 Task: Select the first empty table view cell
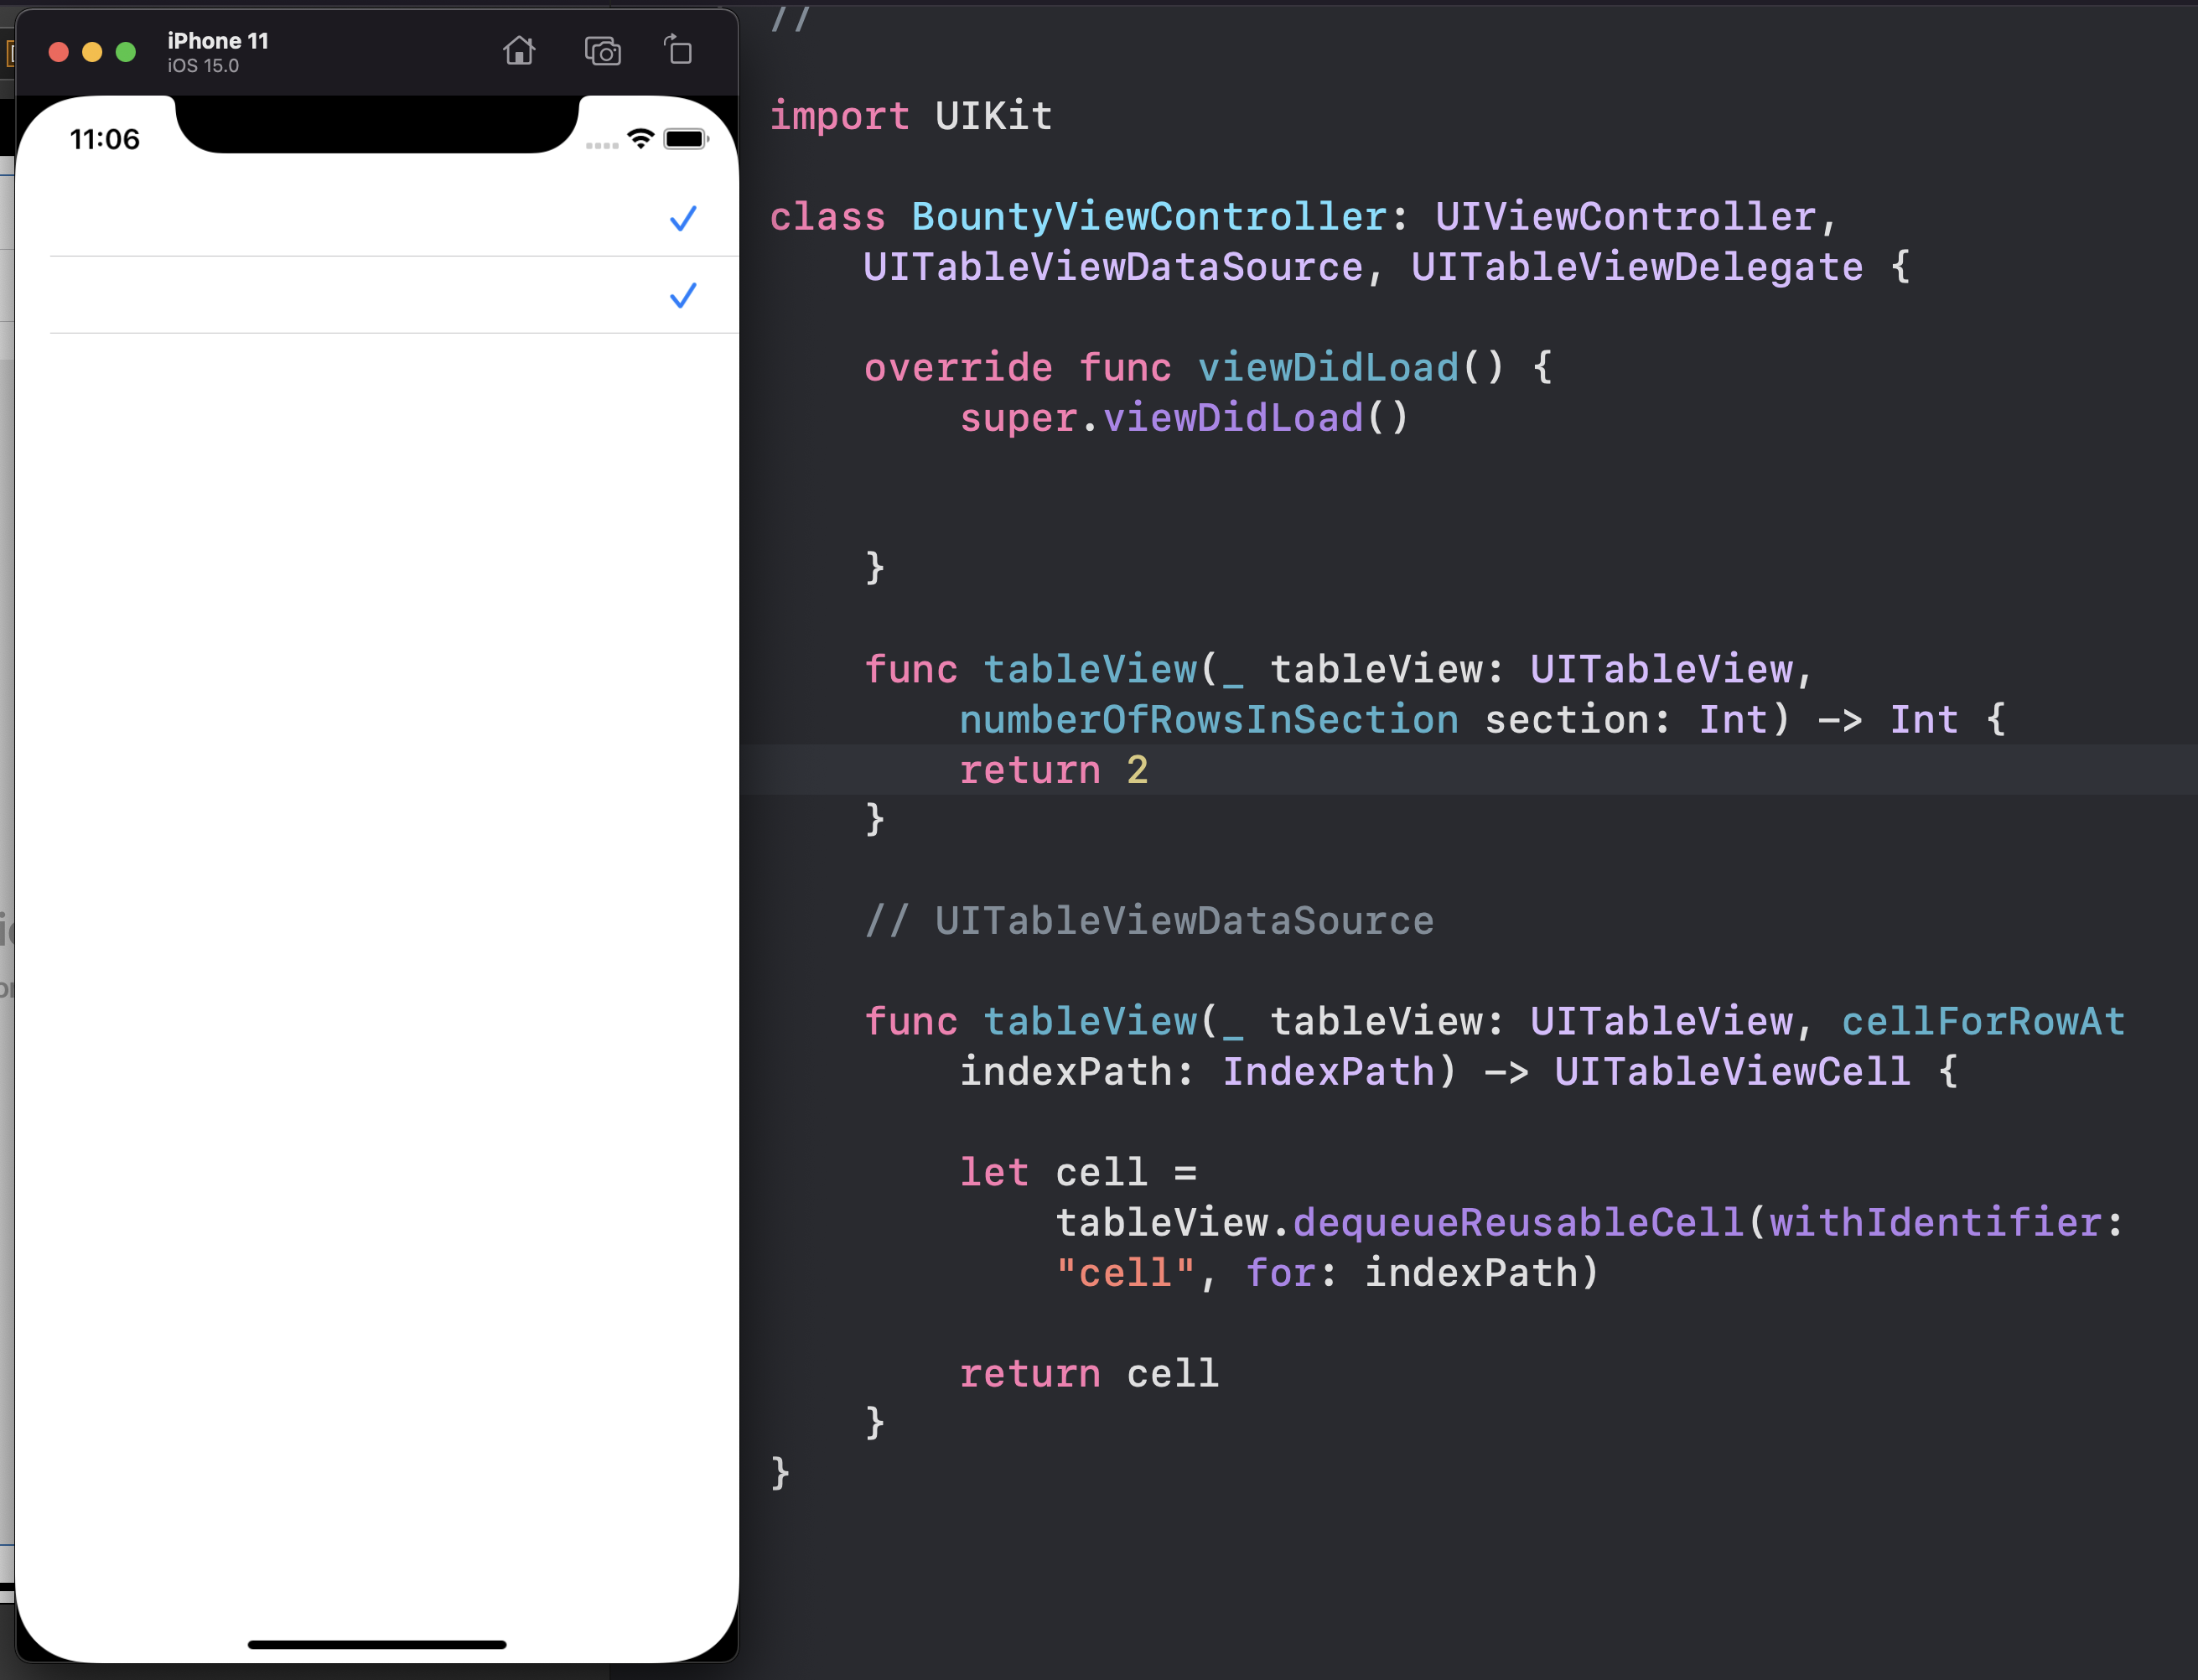tap(340, 219)
